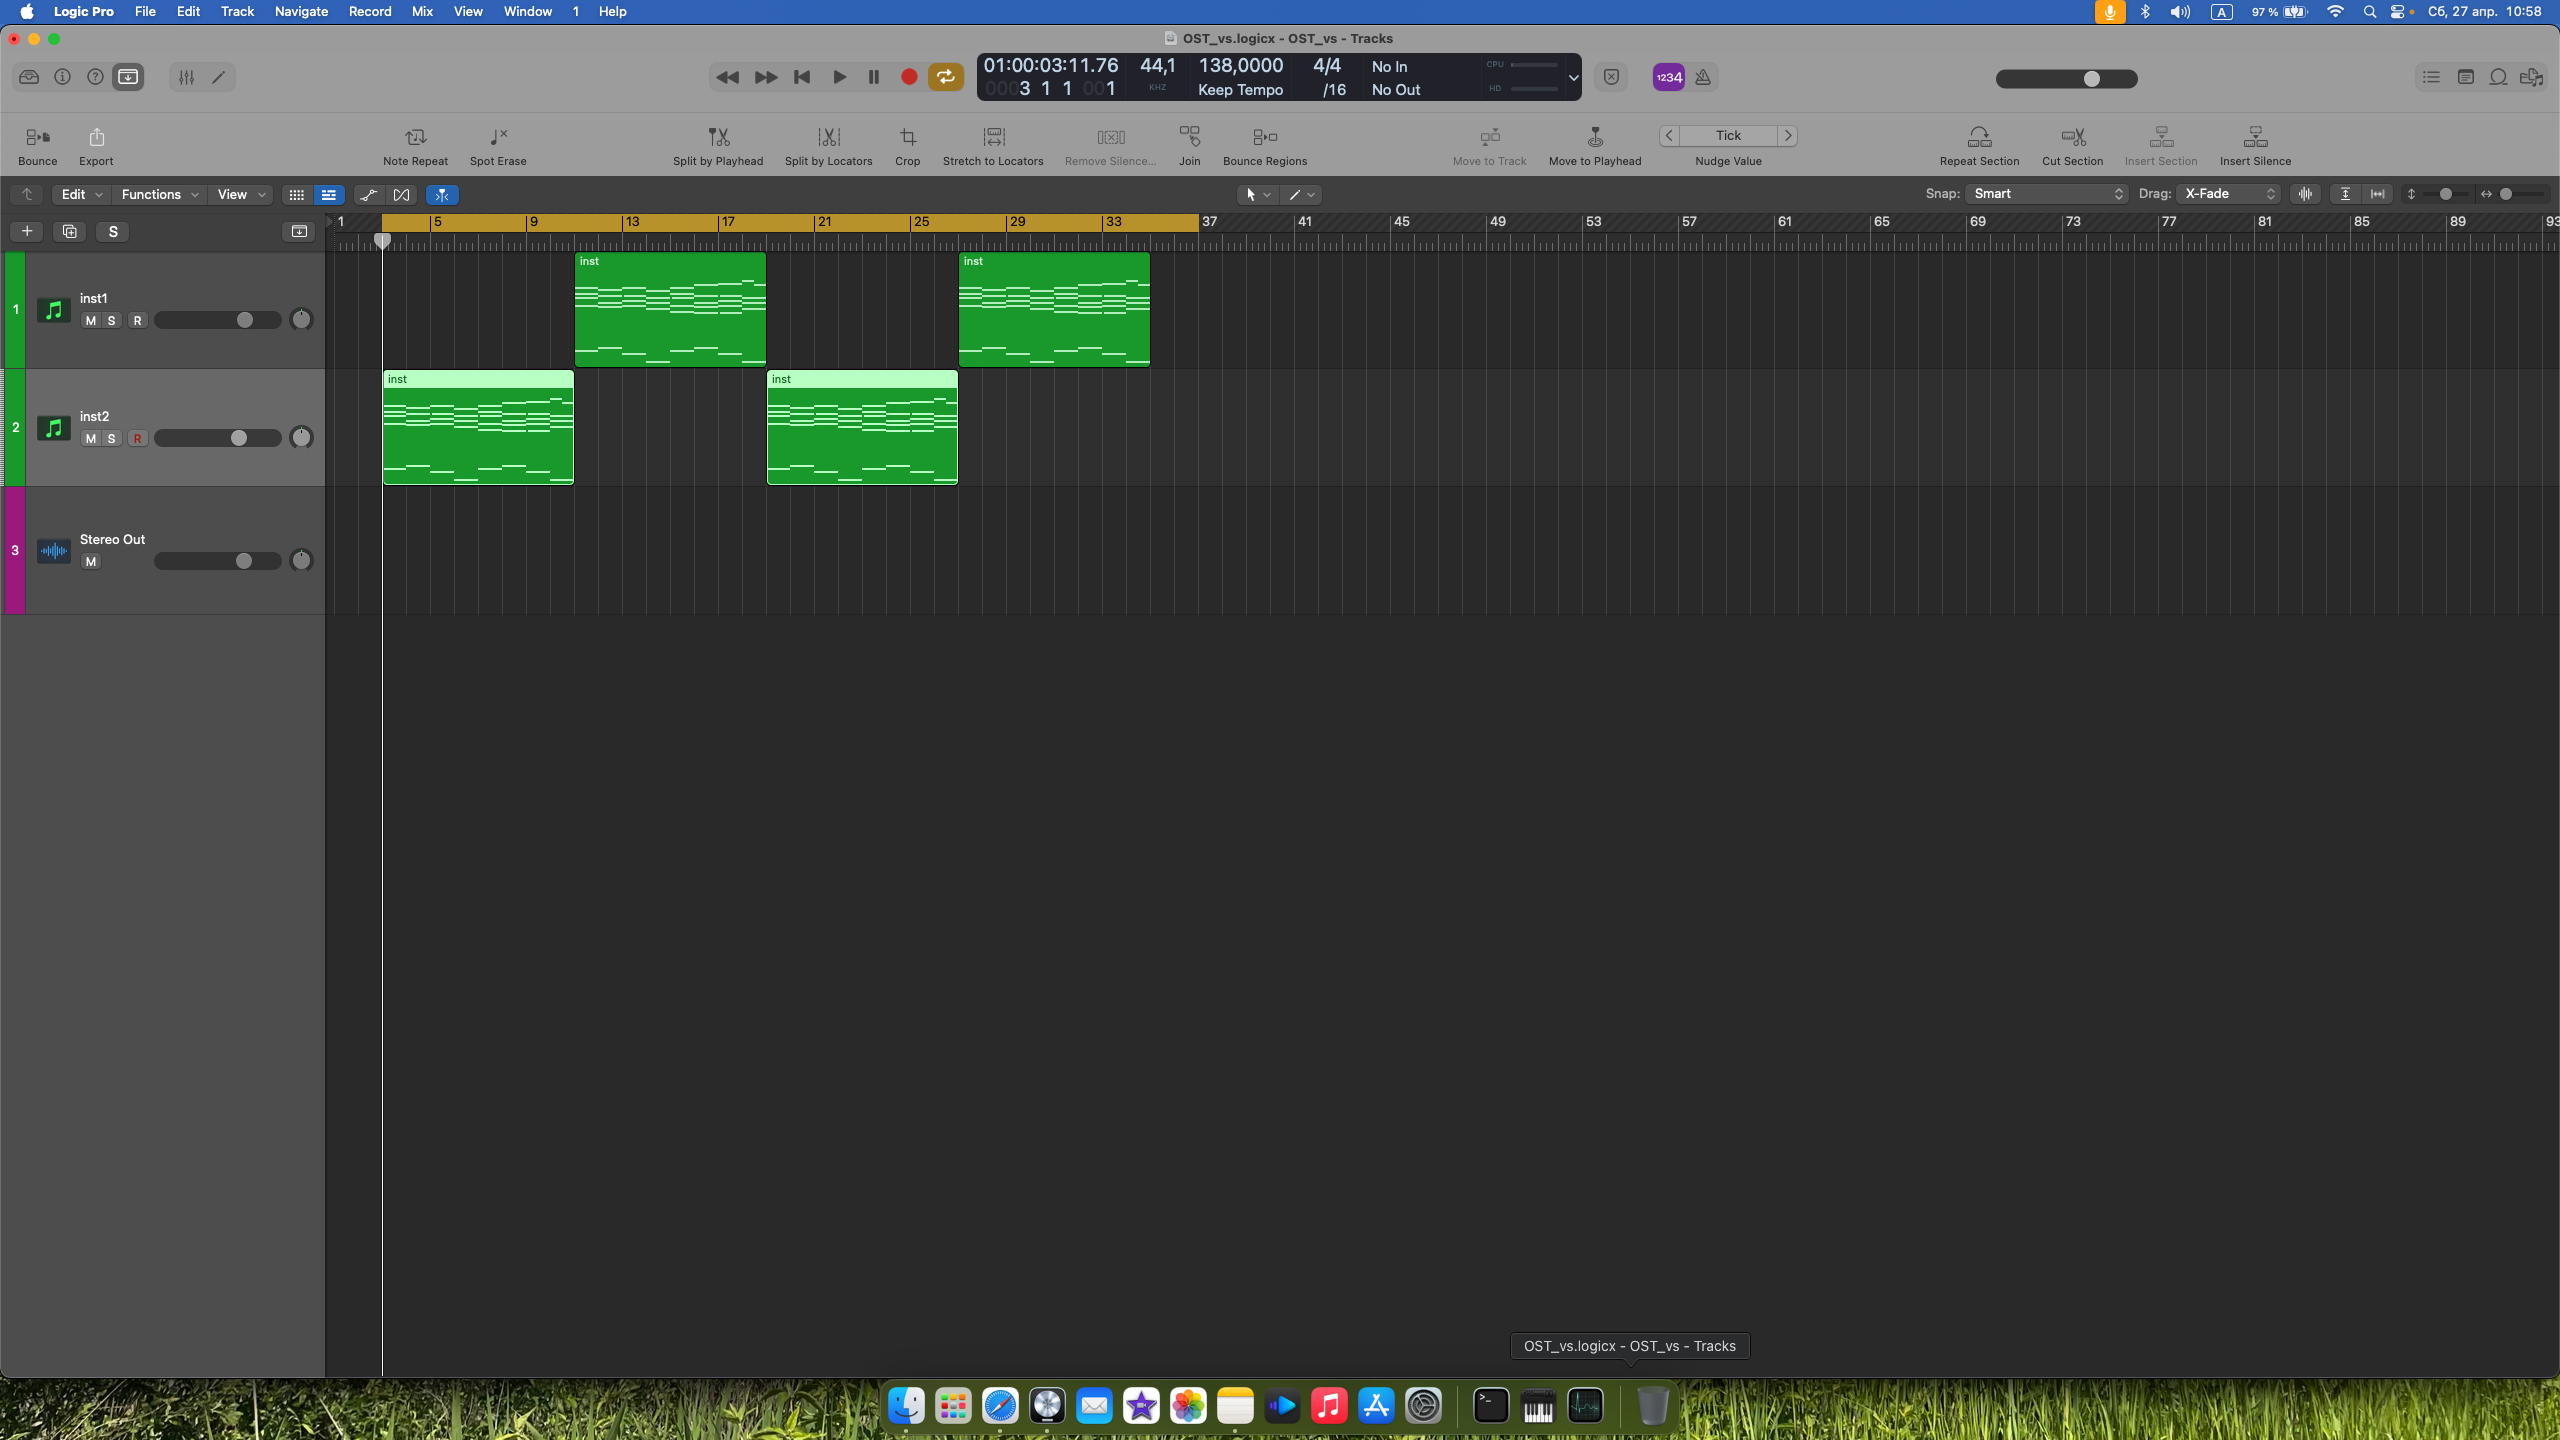Click the Note Repeat icon

pos(415,137)
